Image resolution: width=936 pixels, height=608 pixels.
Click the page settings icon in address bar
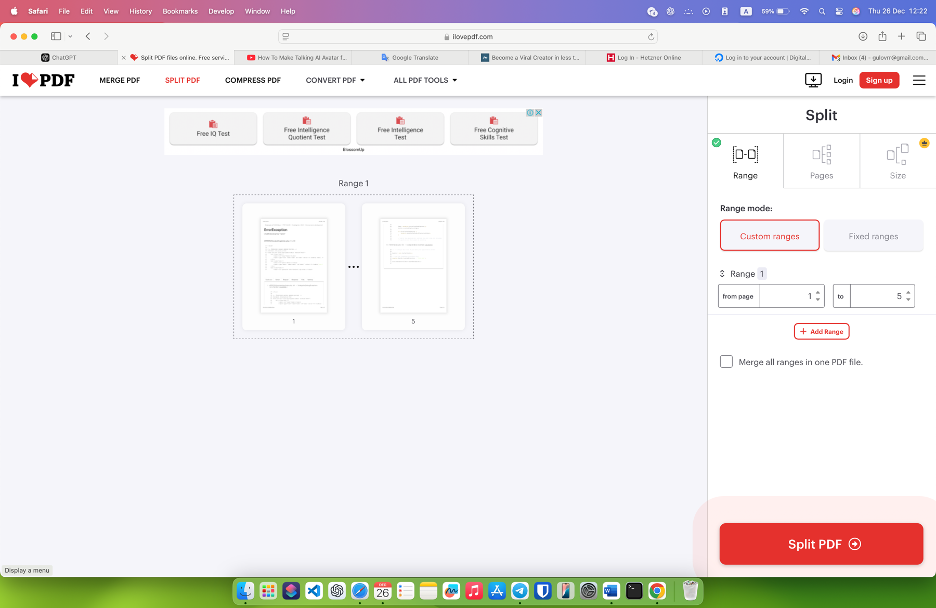pos(286,36)
